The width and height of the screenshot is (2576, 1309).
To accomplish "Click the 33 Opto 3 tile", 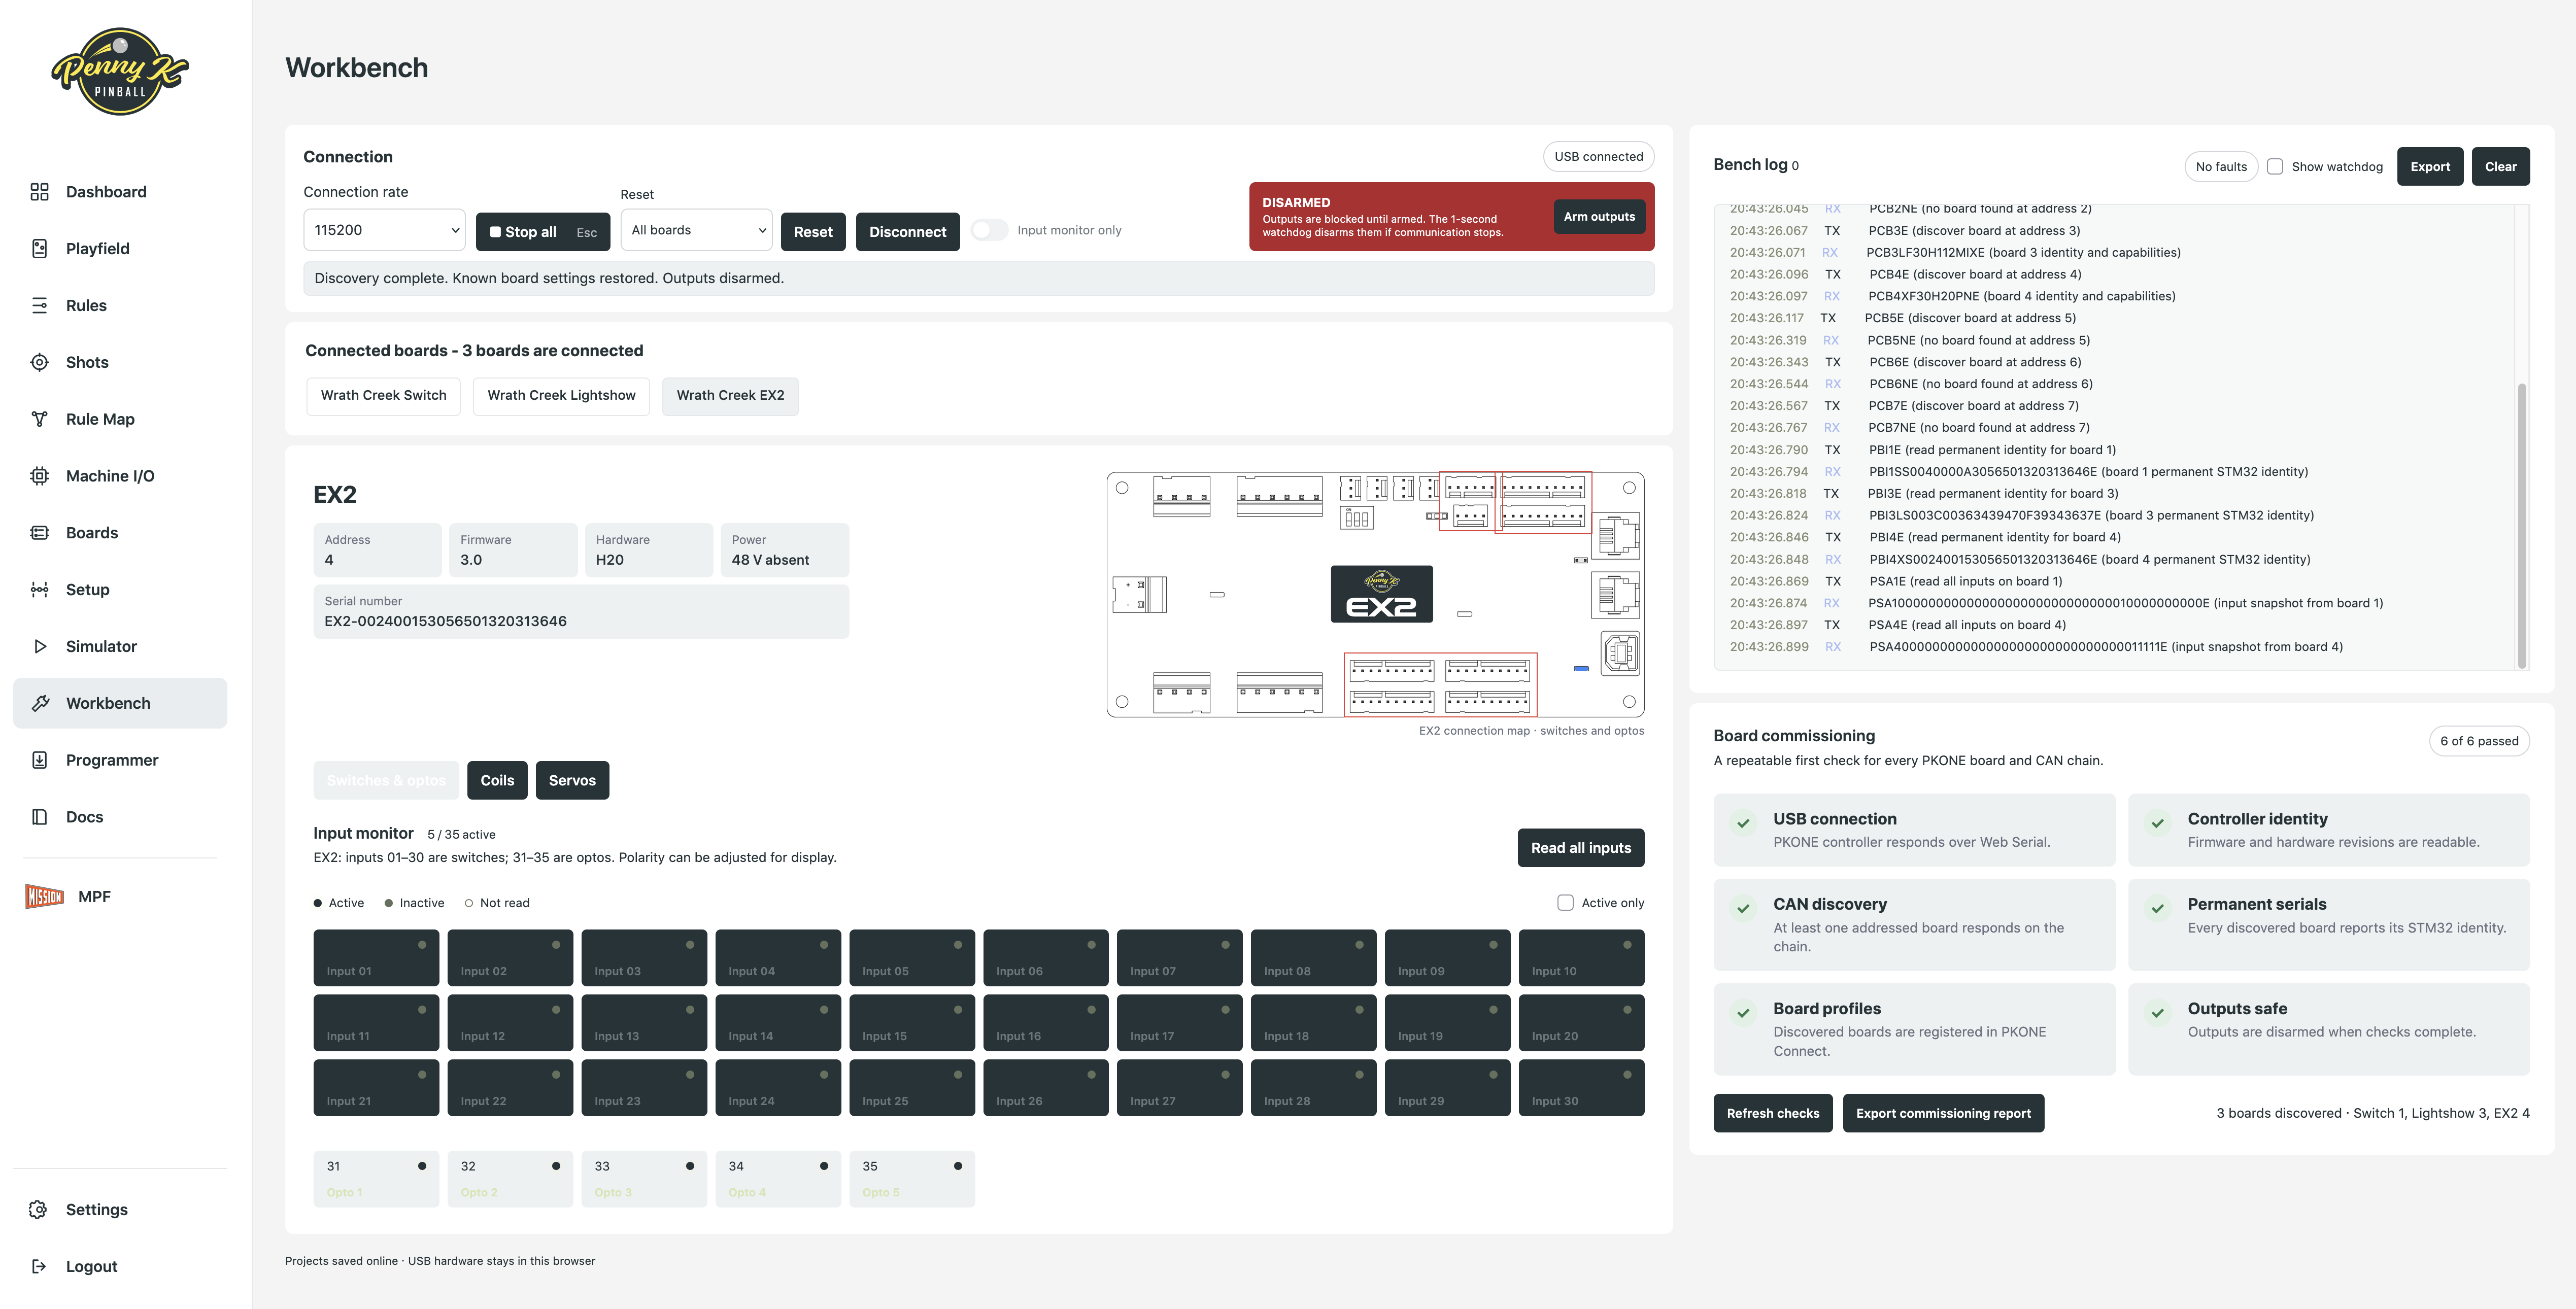I will tap(644, 1179).
